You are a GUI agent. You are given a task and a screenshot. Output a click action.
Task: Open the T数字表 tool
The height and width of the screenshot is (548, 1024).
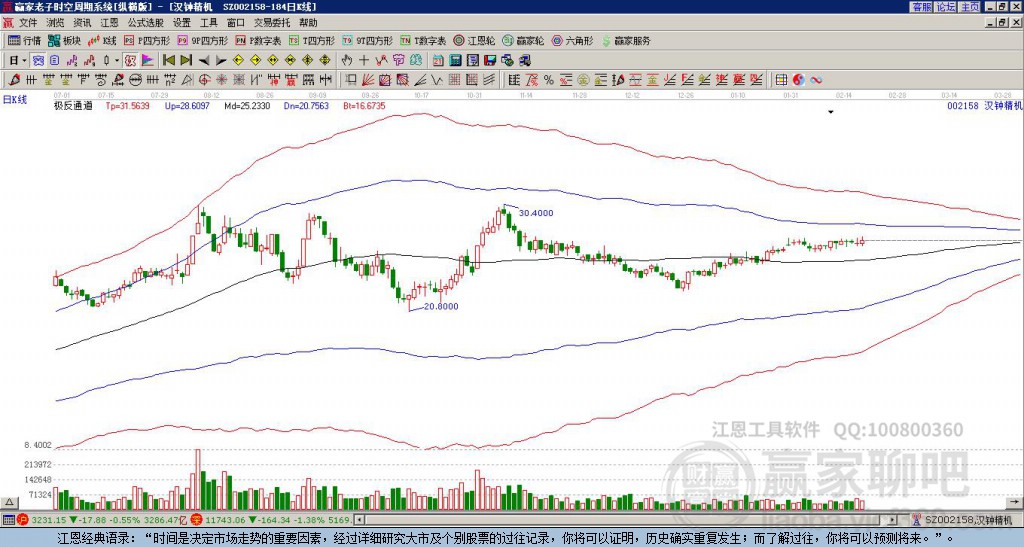pos(423,40)
